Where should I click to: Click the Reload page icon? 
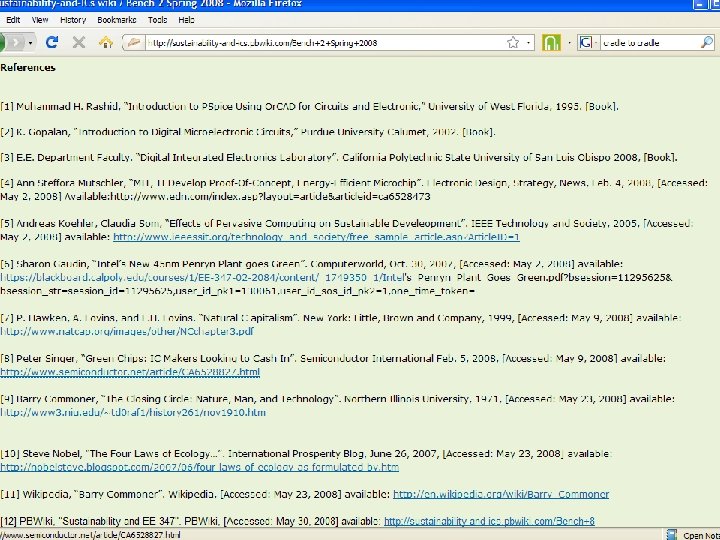[x=51, y=42]
